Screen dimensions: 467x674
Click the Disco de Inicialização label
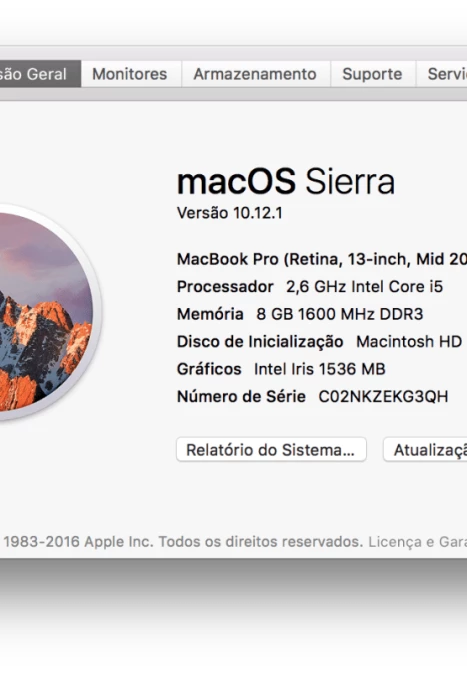tap(260, 342)
